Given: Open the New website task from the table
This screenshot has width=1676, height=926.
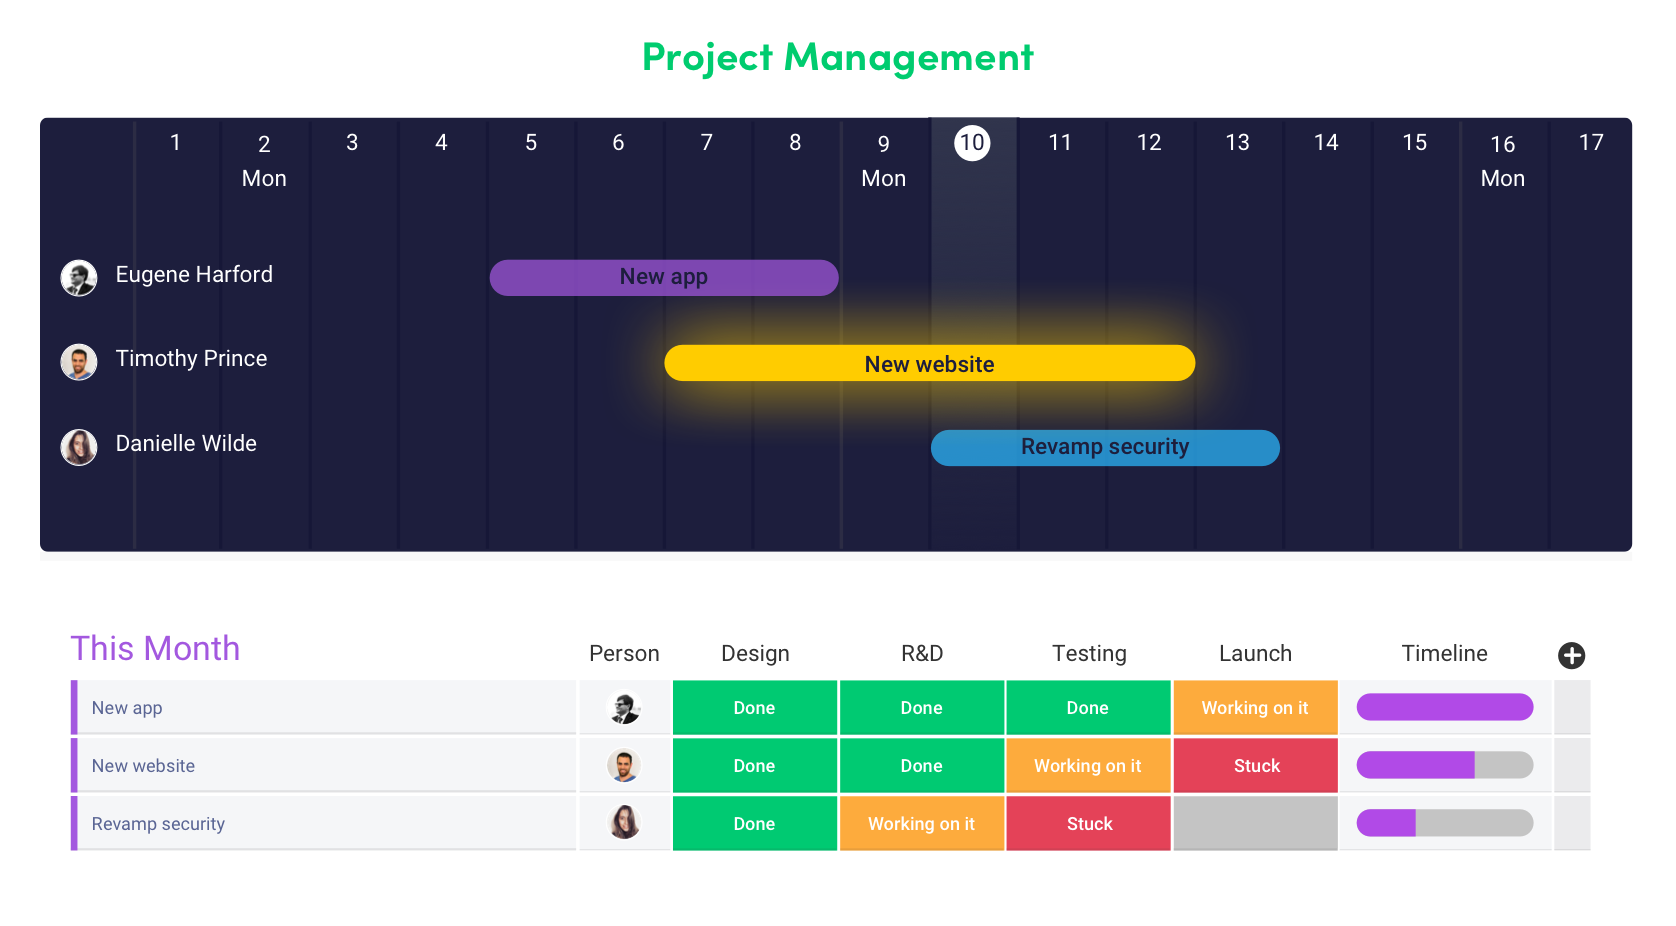Looking at the screenshot, I should tap(142, 765).
